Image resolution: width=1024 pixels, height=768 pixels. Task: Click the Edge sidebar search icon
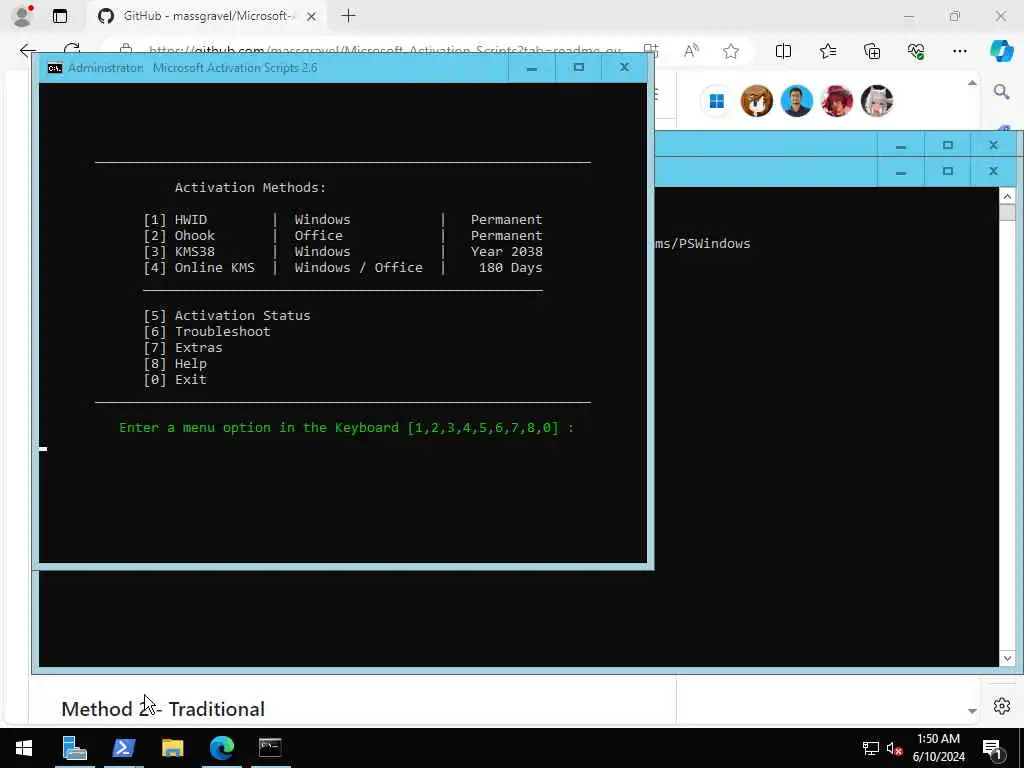pos(1001,92)
